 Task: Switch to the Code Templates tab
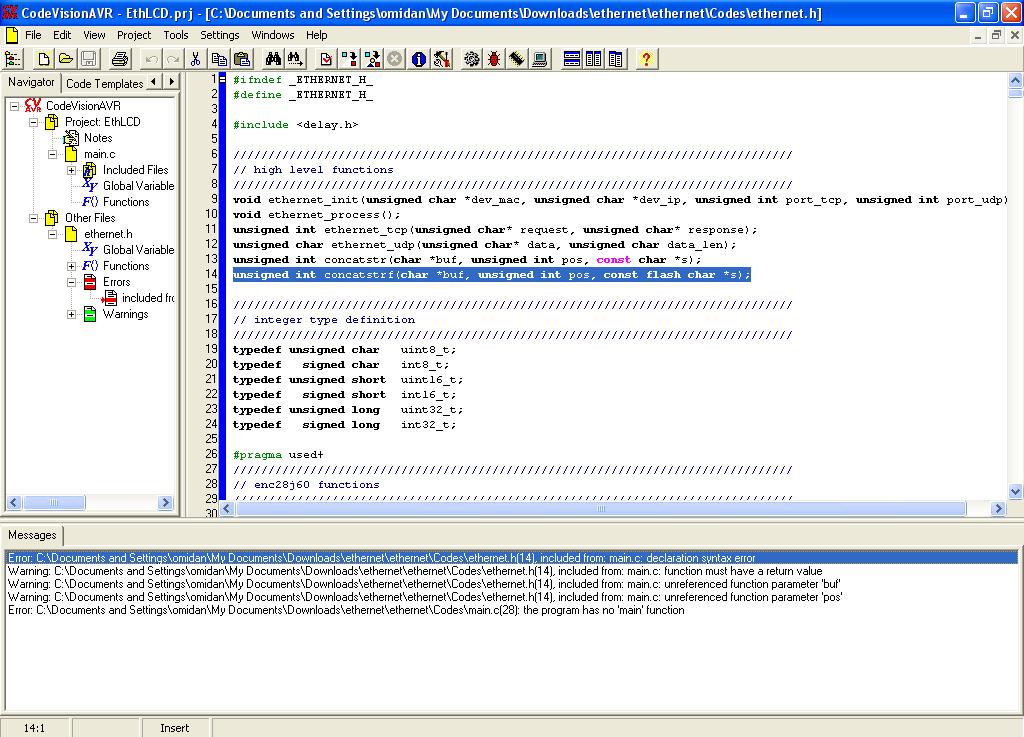pyautogui.click(x=104, y=84)
